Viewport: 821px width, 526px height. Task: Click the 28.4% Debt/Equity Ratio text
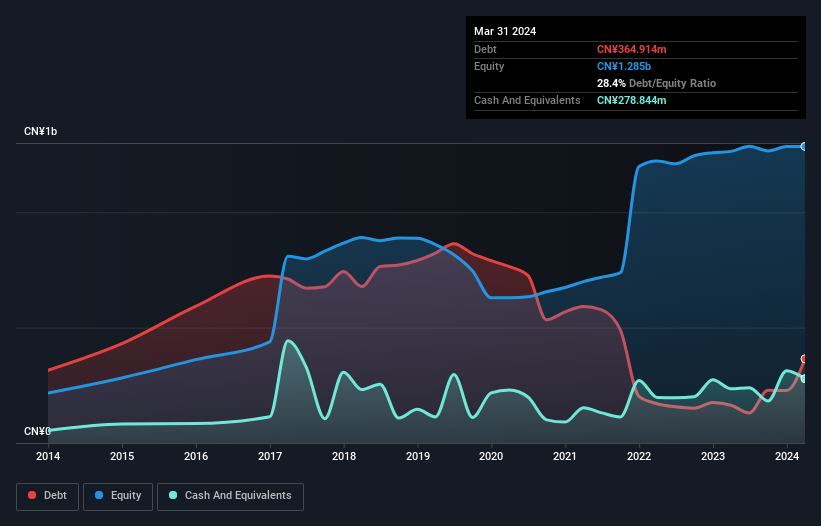(x=656, y=83)
